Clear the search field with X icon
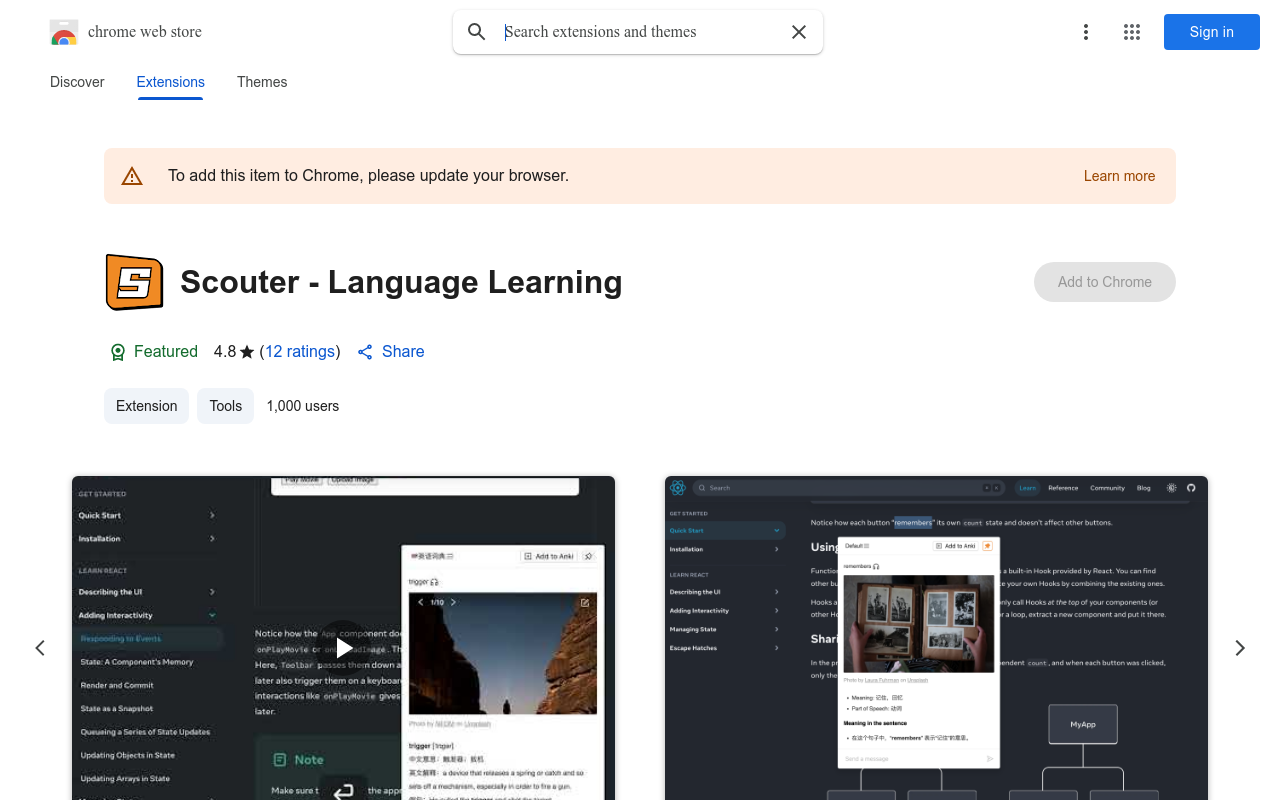This screenshot has width=1280, height=800. click(x=799, y=32)
